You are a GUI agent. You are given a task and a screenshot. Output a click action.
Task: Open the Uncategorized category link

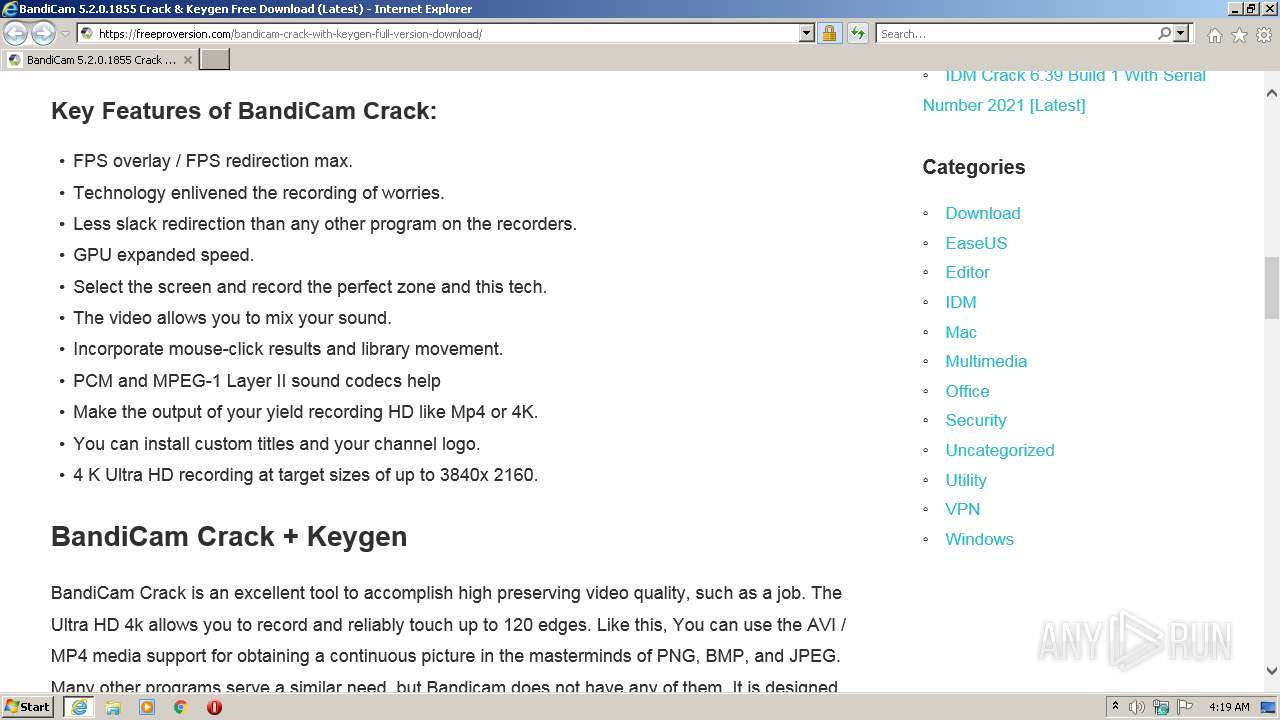point(1000,450)
